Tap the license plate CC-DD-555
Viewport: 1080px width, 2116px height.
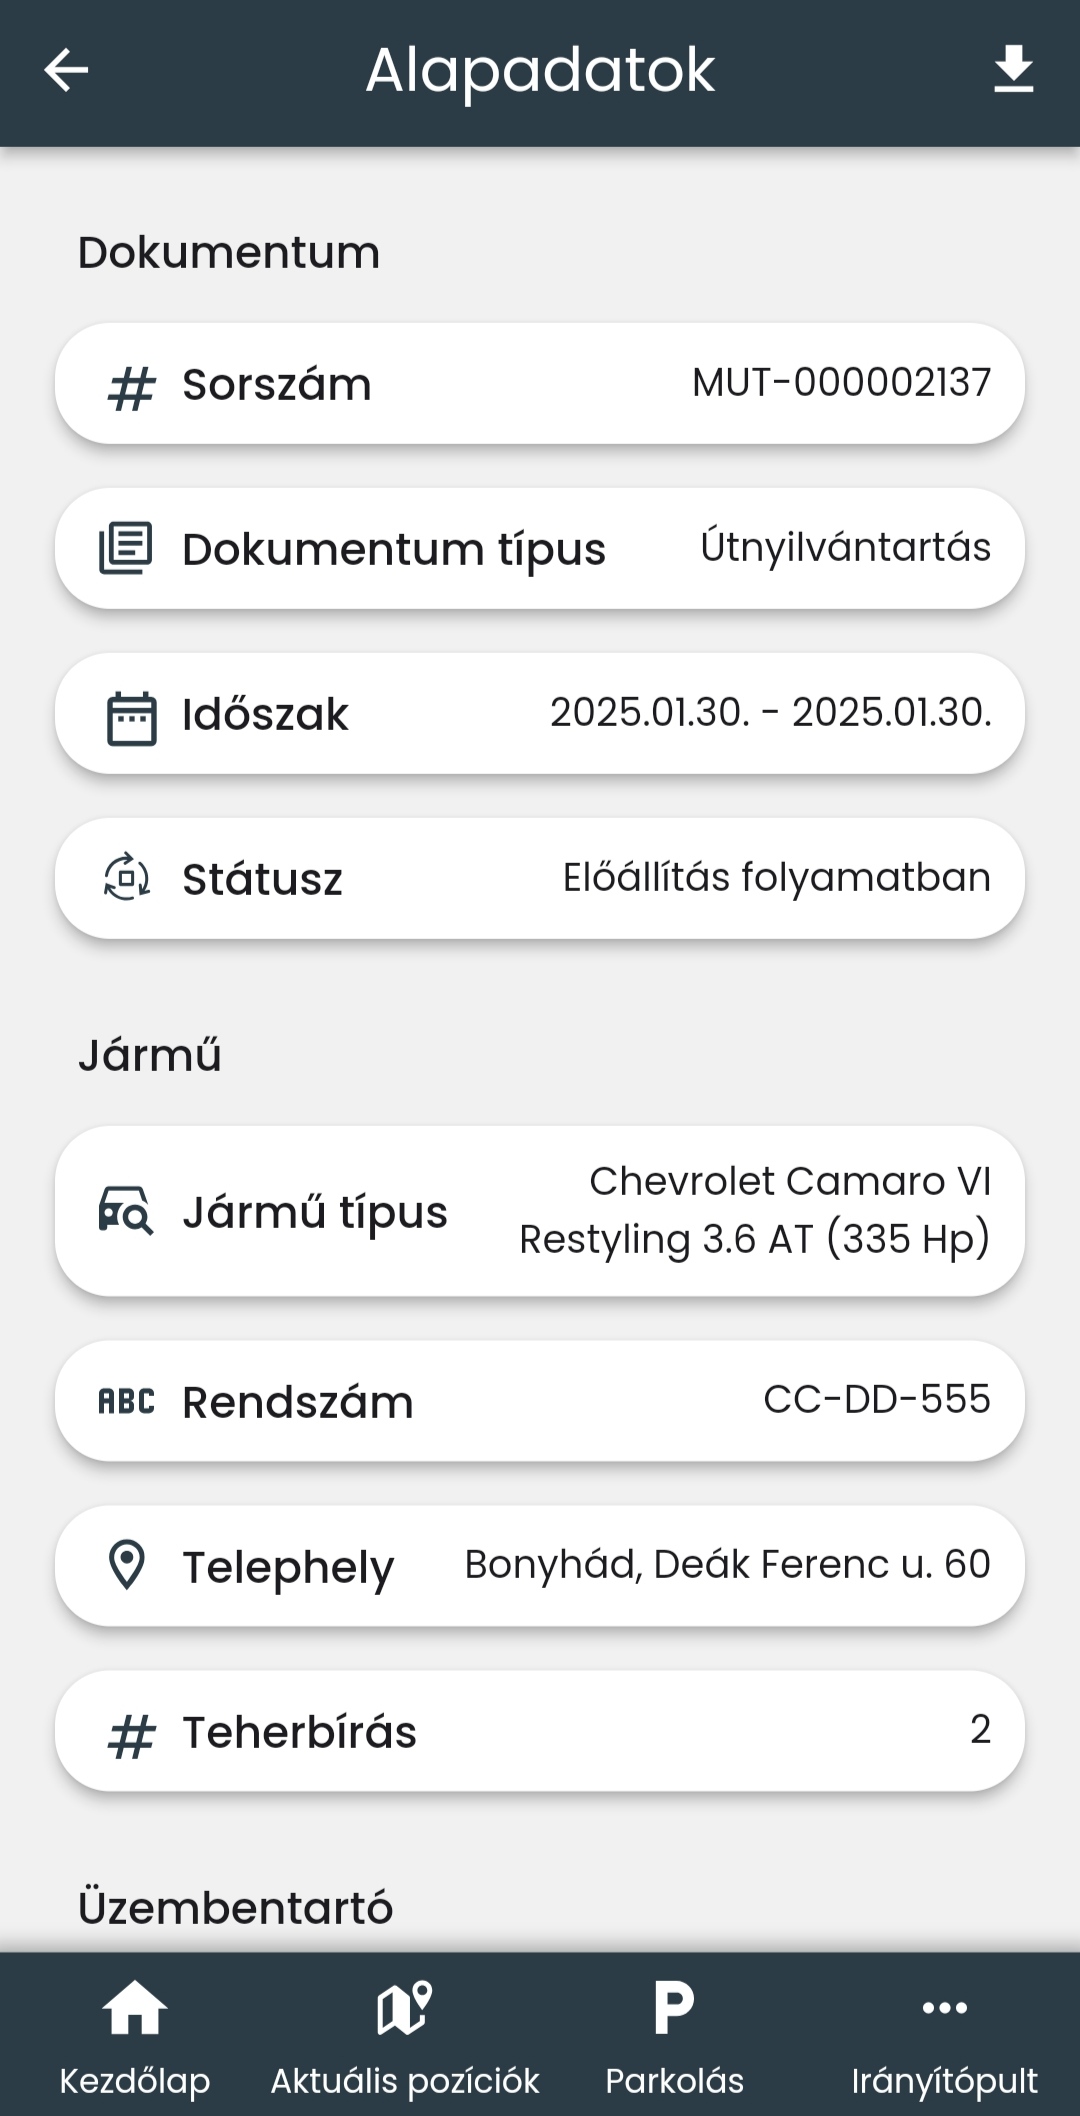pos(876,1400)
